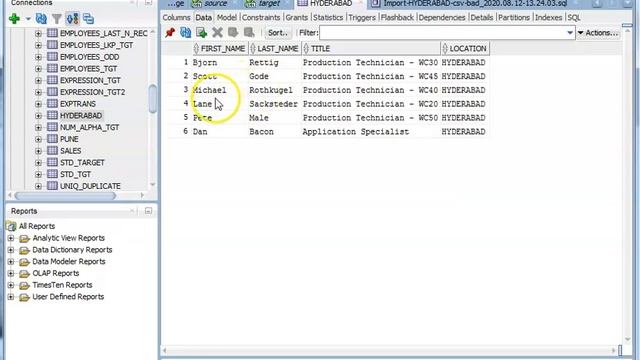
Task: Sort by the LAST_NAME column header
Action: 275,49
